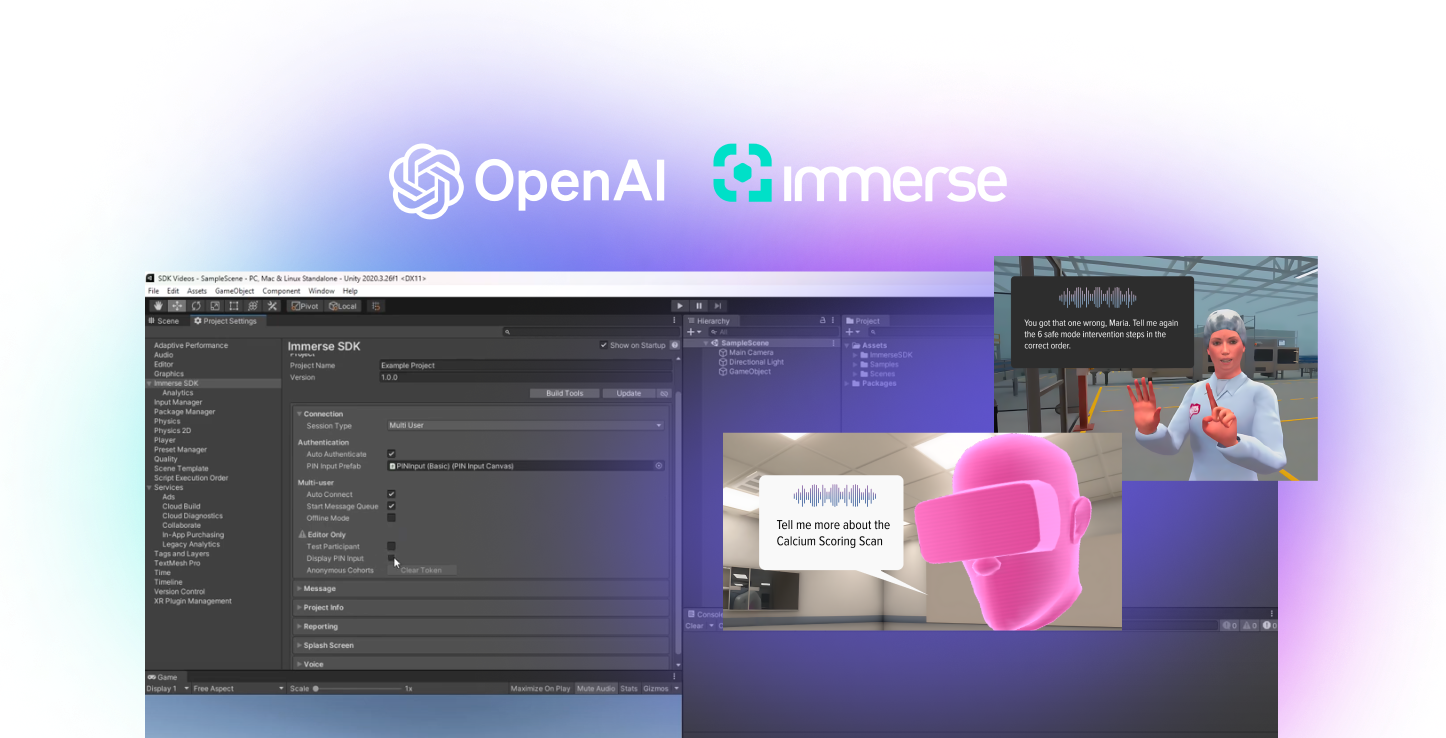Open the Help menu
Viewport: 1446px width, 738px height.
350,291
